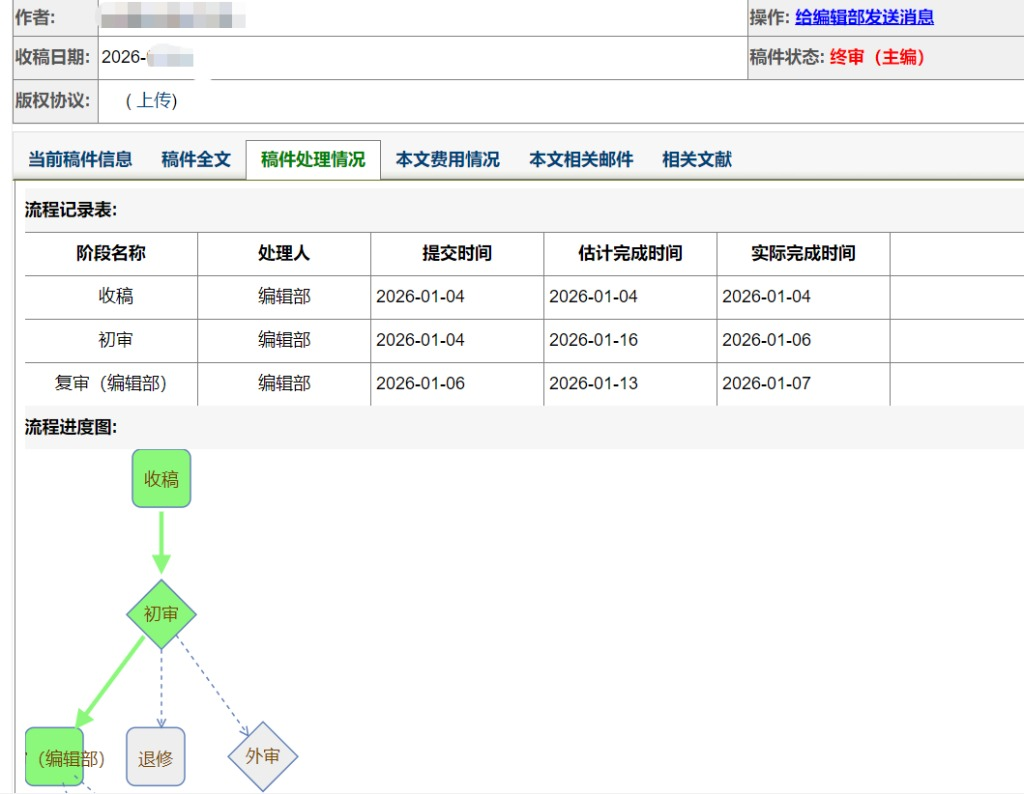Click 实际完成时间 column header

803,254
